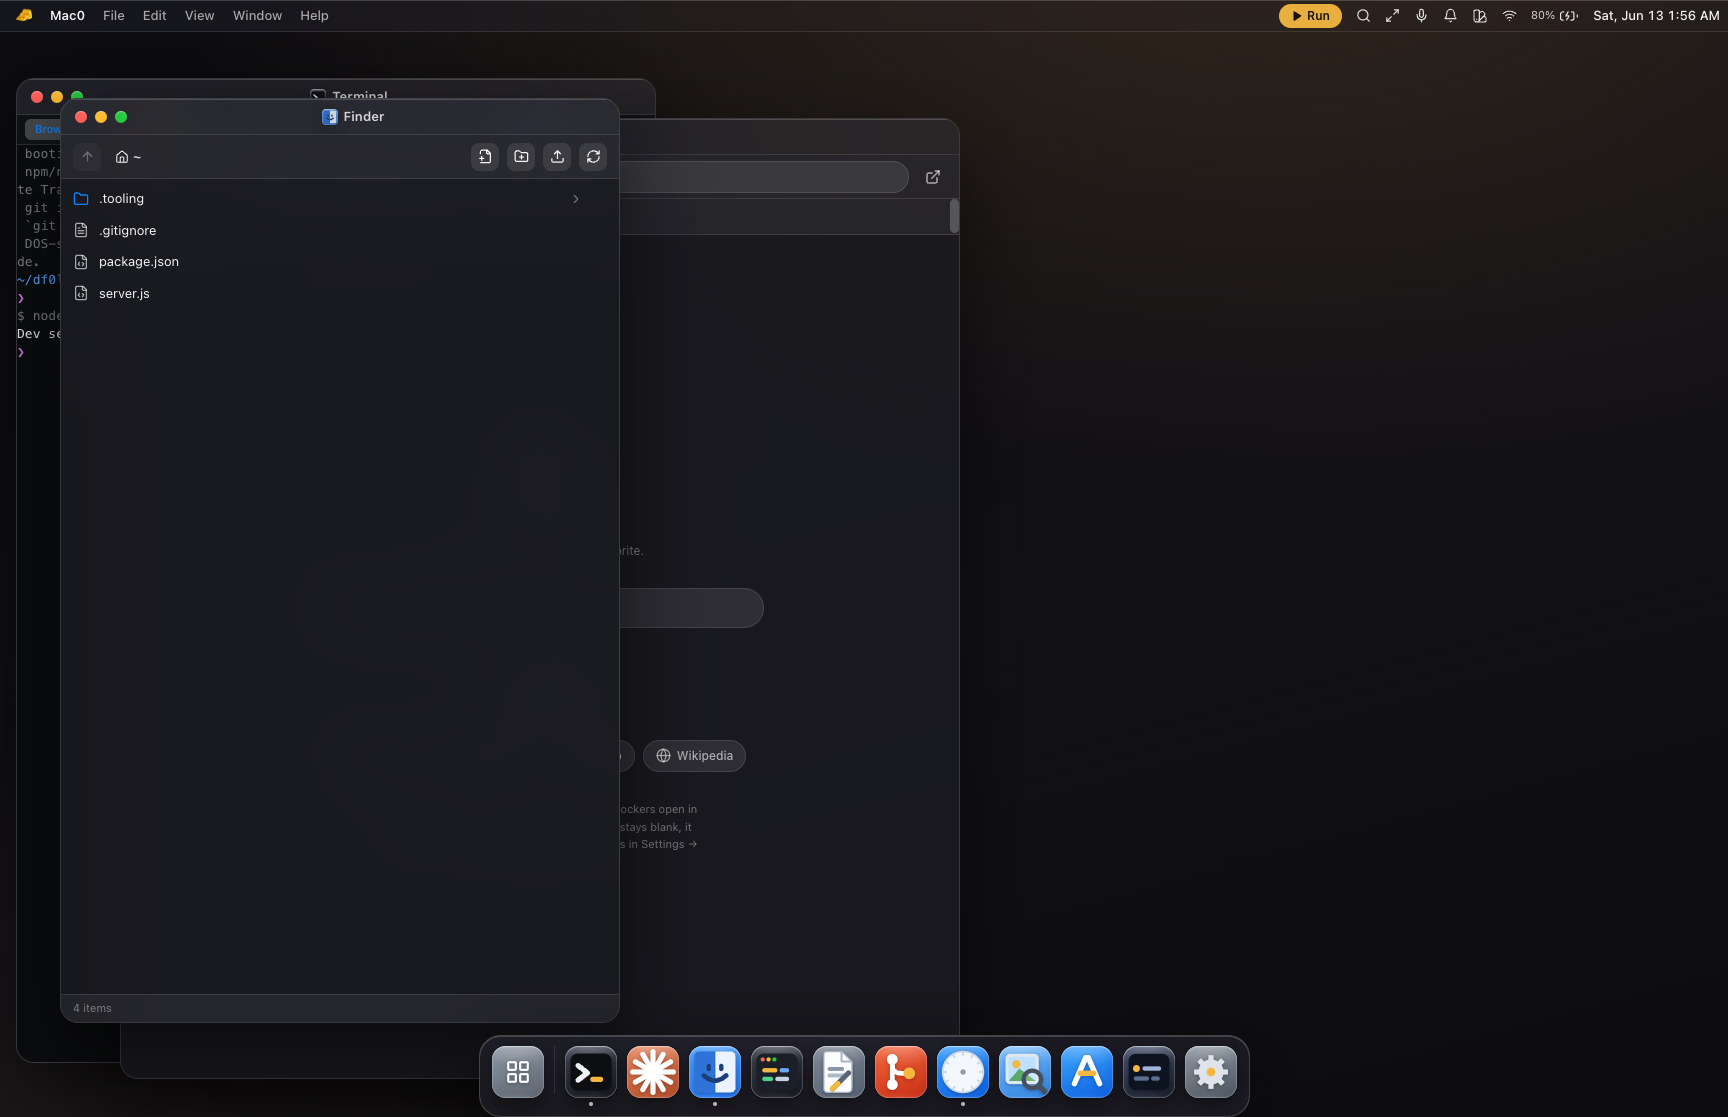The image size is (1728, 1117).
Task: Select the server.js file
Action: 340,293
